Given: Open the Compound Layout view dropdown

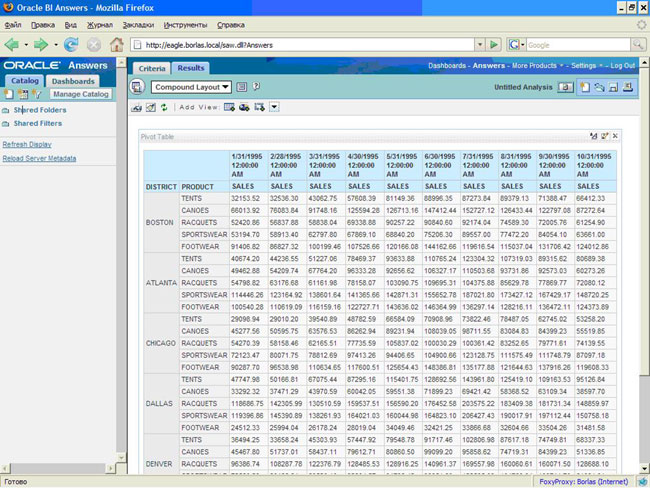Looking at the screenshot, I should 191,88.
